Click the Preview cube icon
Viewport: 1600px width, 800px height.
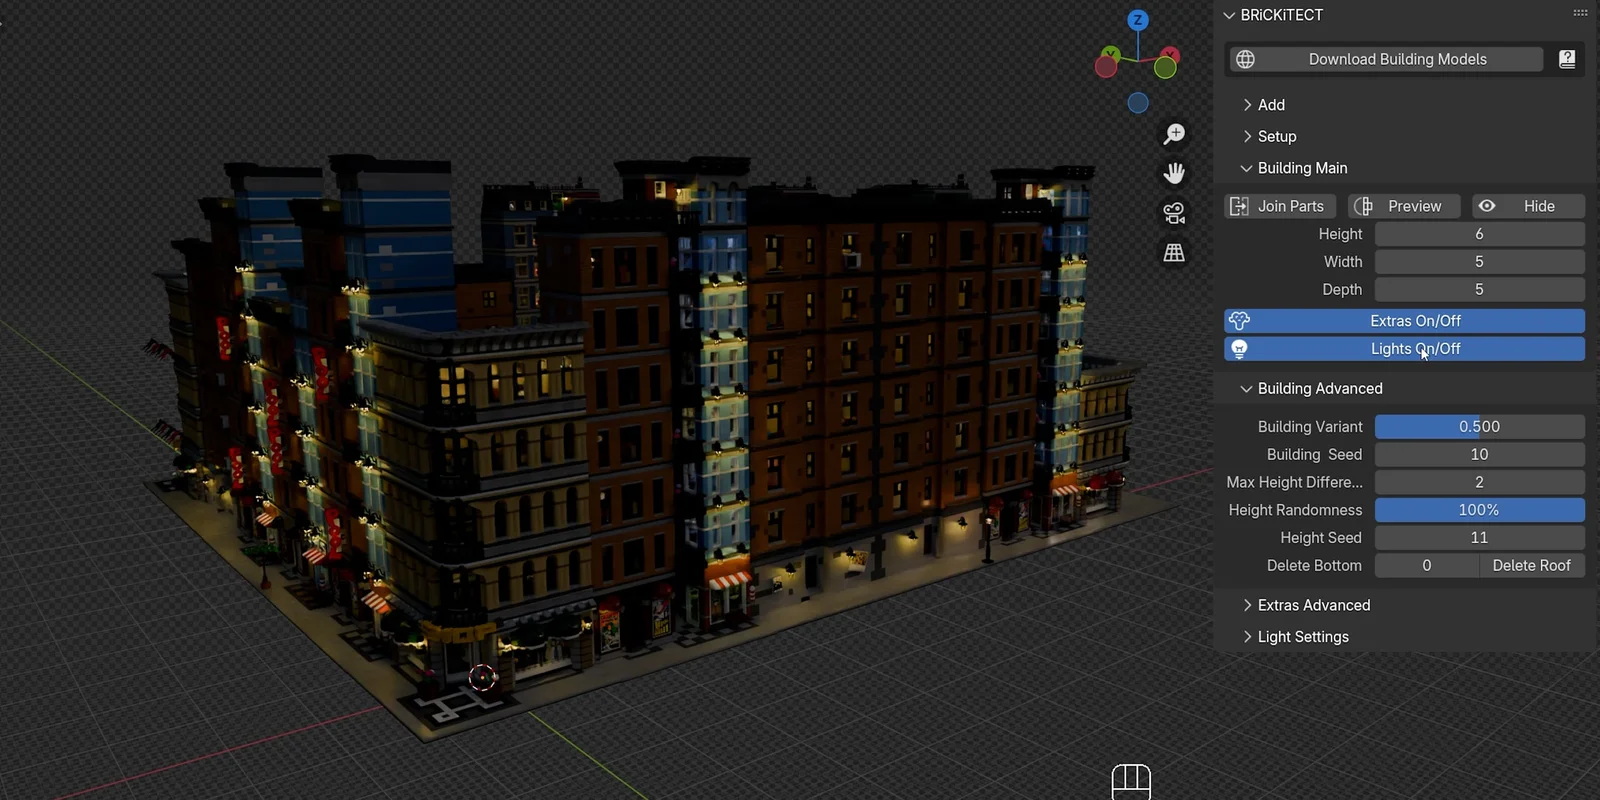pyautogui.click(x=1363, y=206)
